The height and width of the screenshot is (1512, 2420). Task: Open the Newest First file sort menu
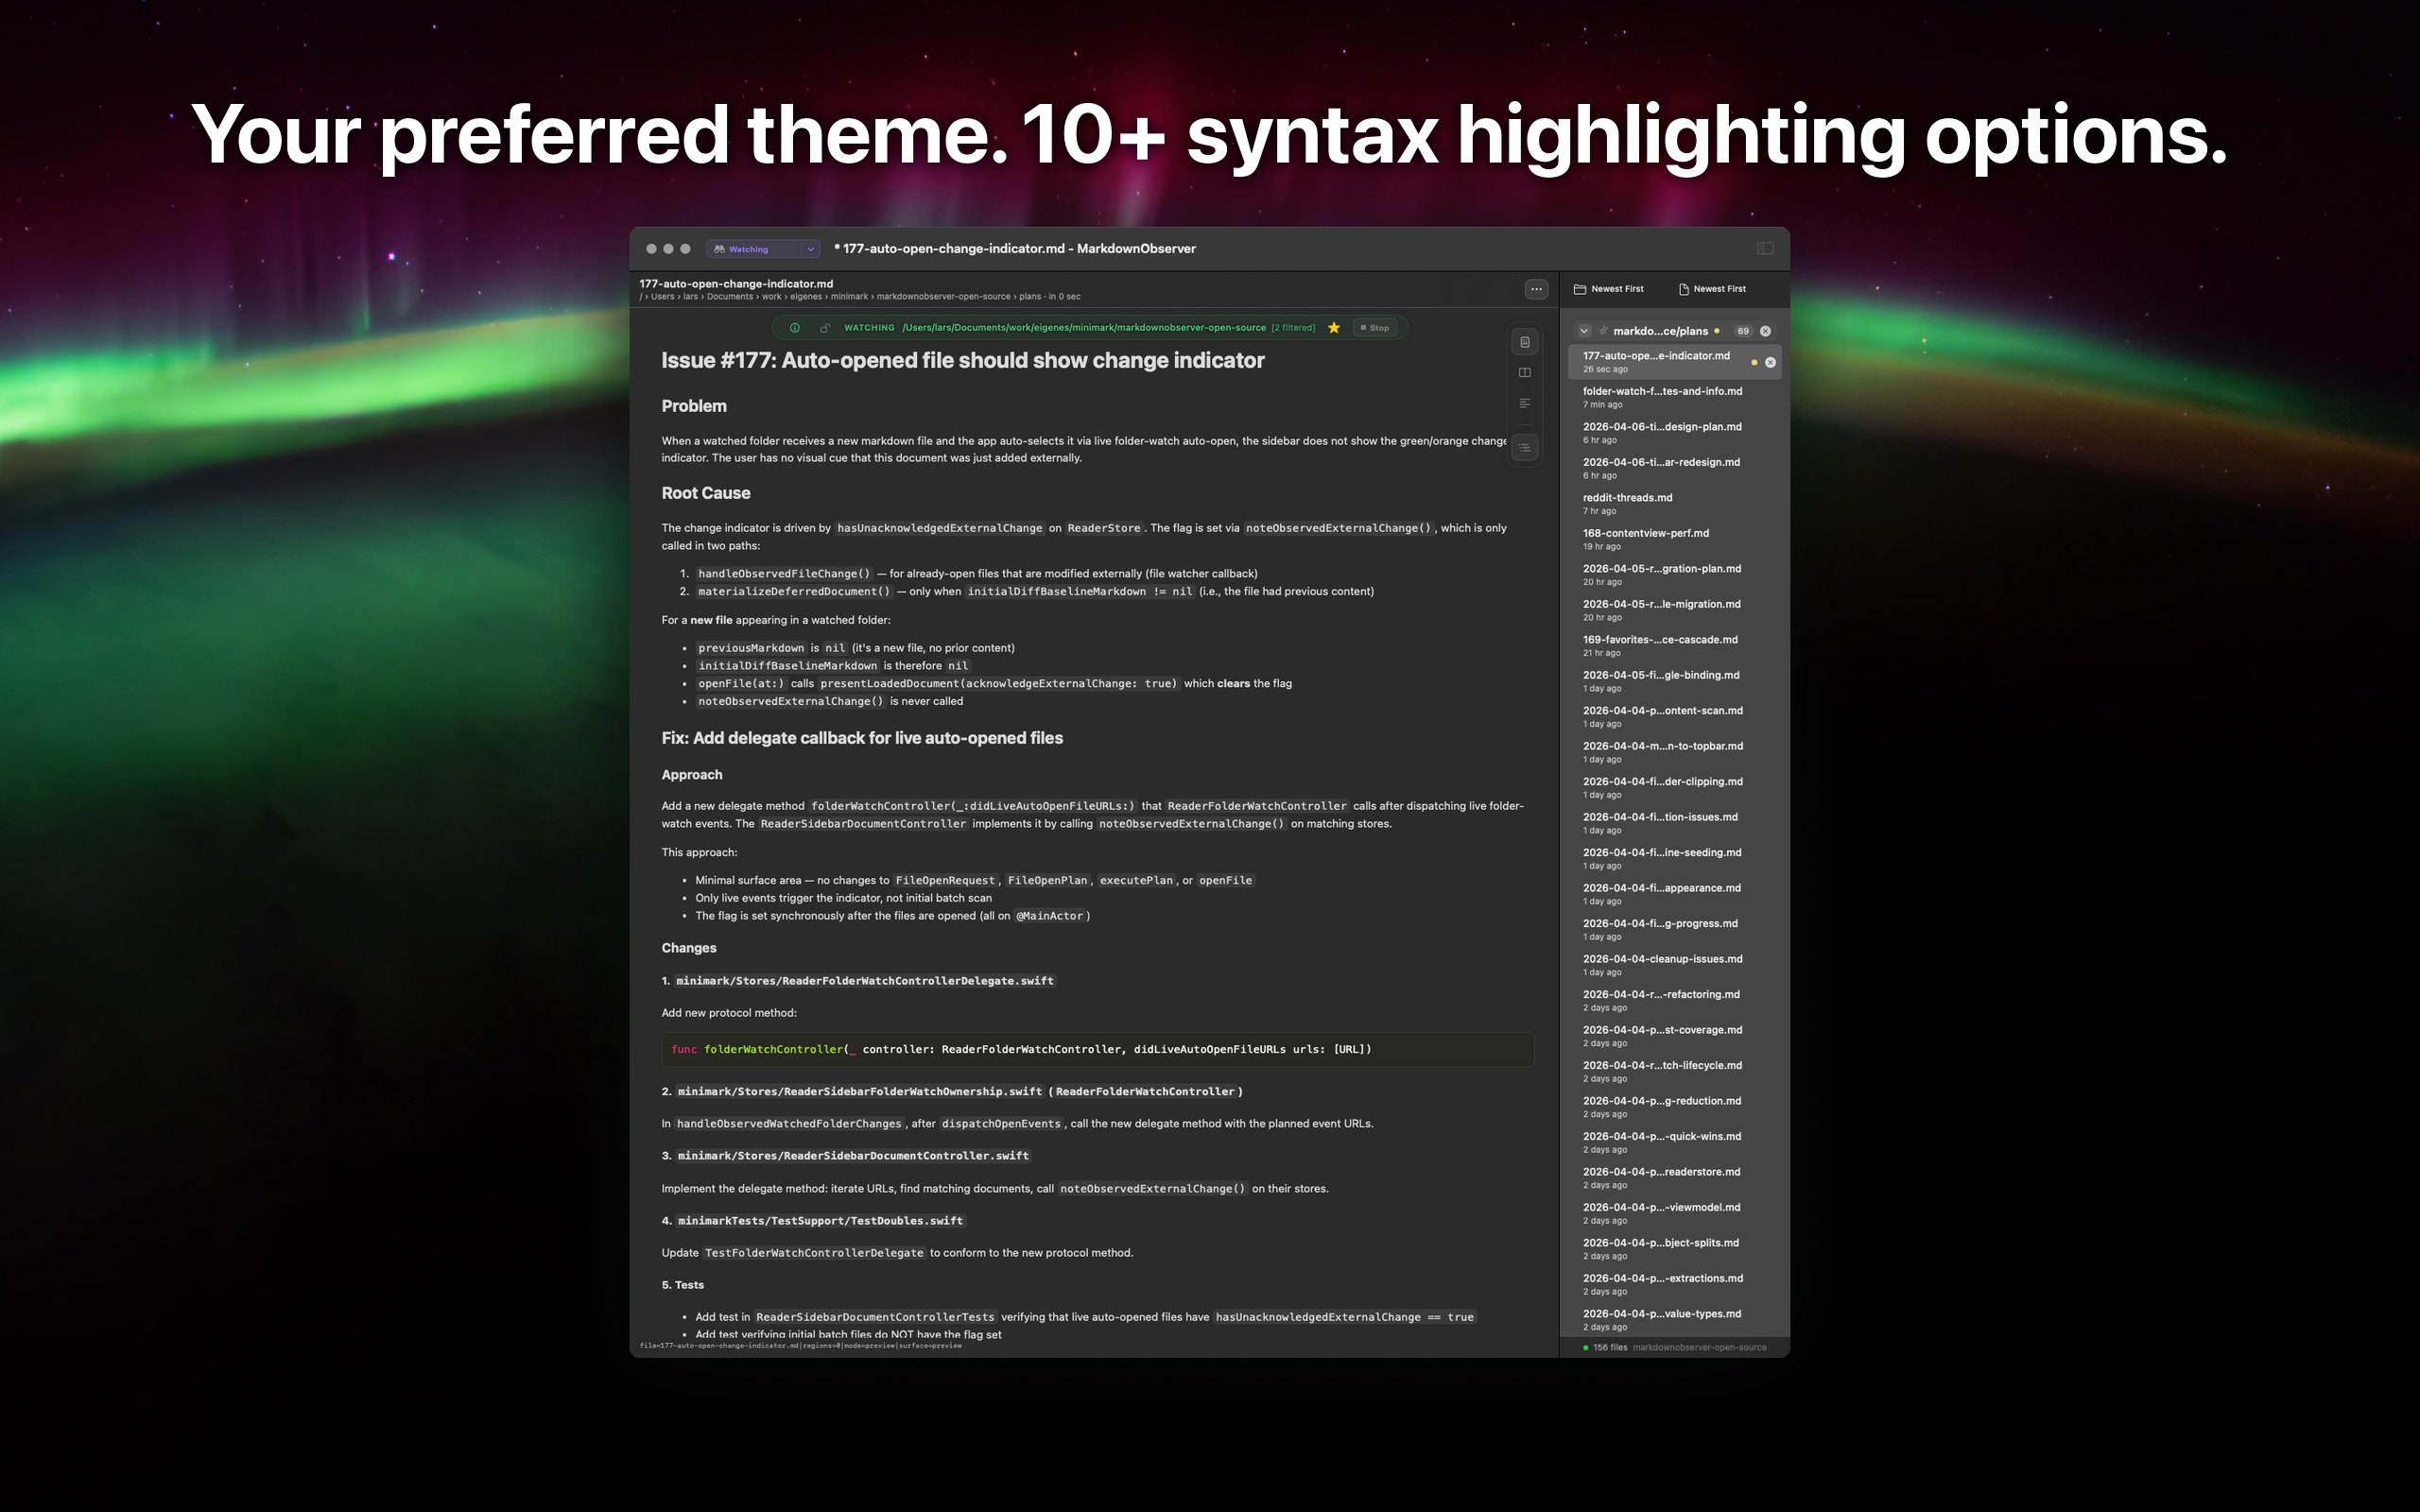coord(1718,289)
